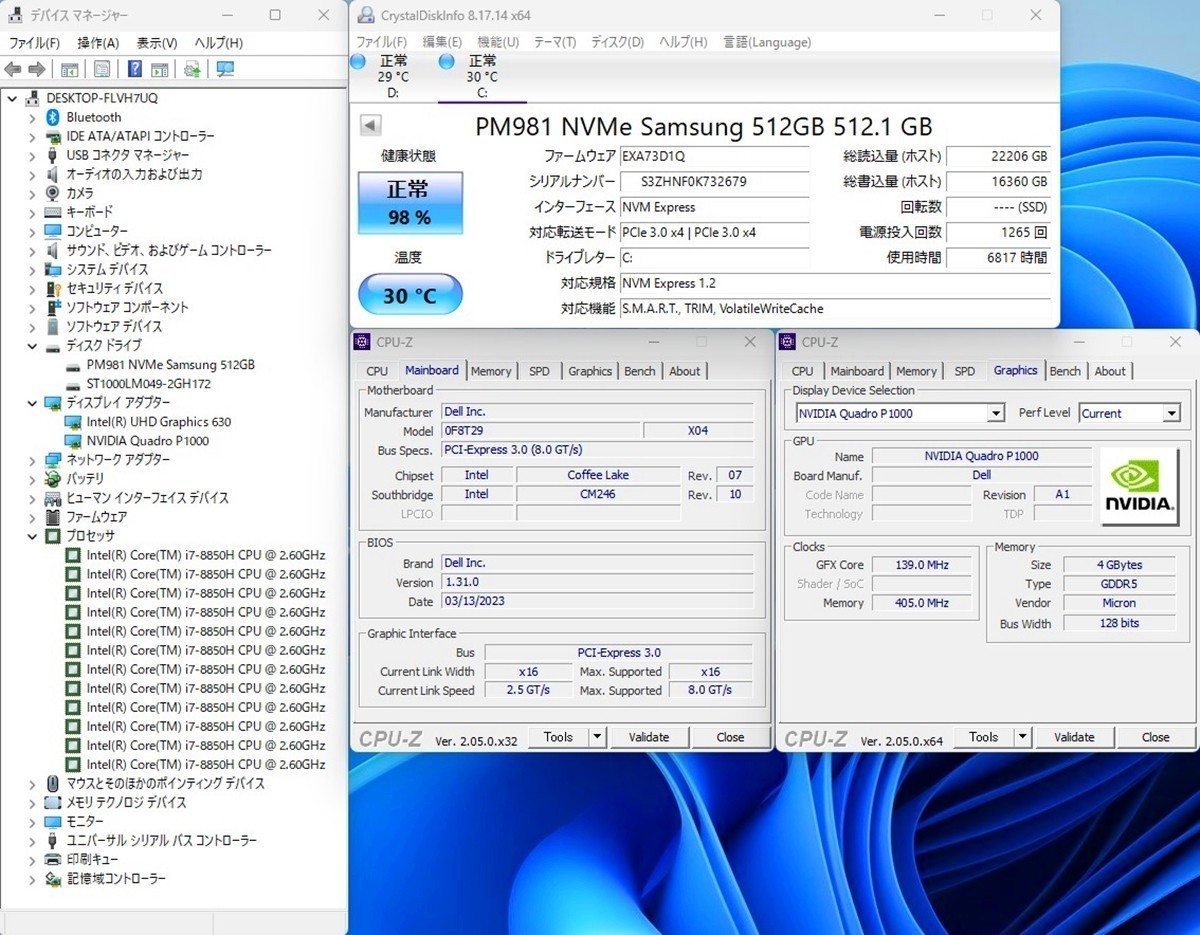Click Validate in CPU-Z Graphics window
Viewport: 1200px width, 935px height.
coord(1074,737)
